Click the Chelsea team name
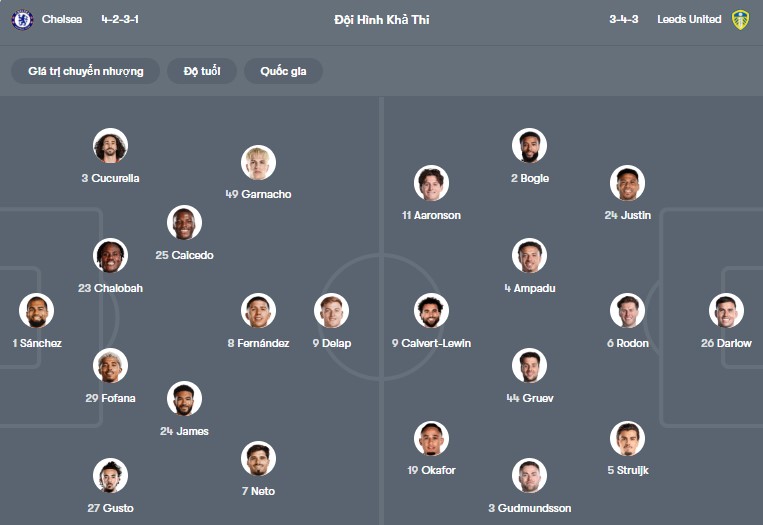Viewport: 763px width, 525px height. click(62, 19)
